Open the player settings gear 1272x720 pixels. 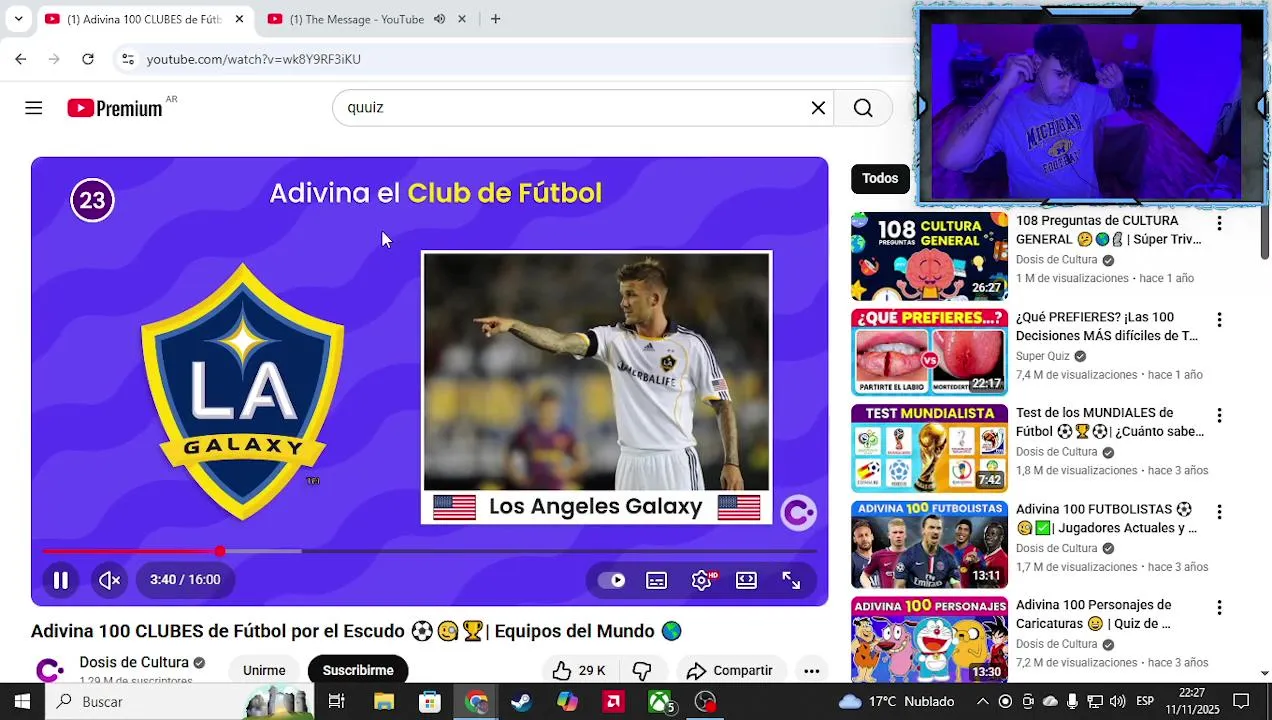[x=702, y=580]
